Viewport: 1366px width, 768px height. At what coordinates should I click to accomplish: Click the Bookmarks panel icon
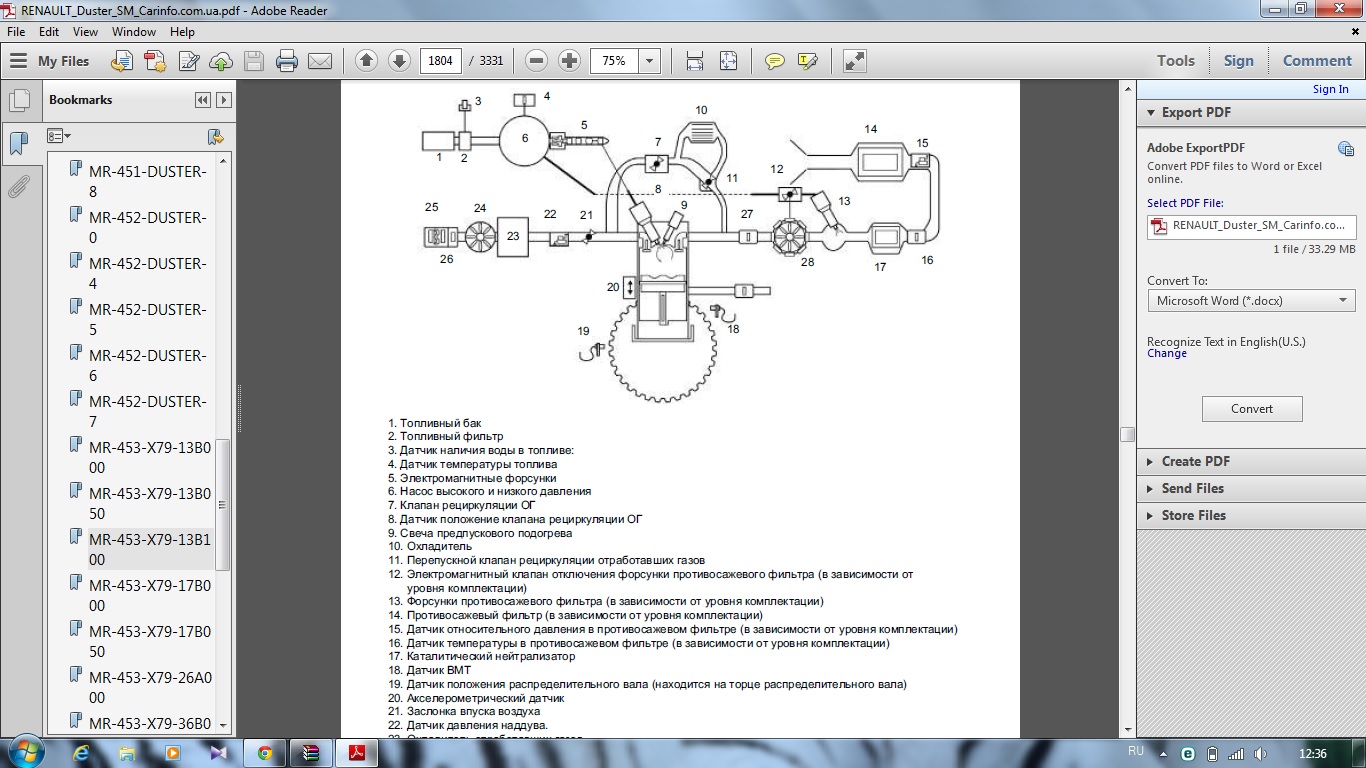(x=18, y=143)
